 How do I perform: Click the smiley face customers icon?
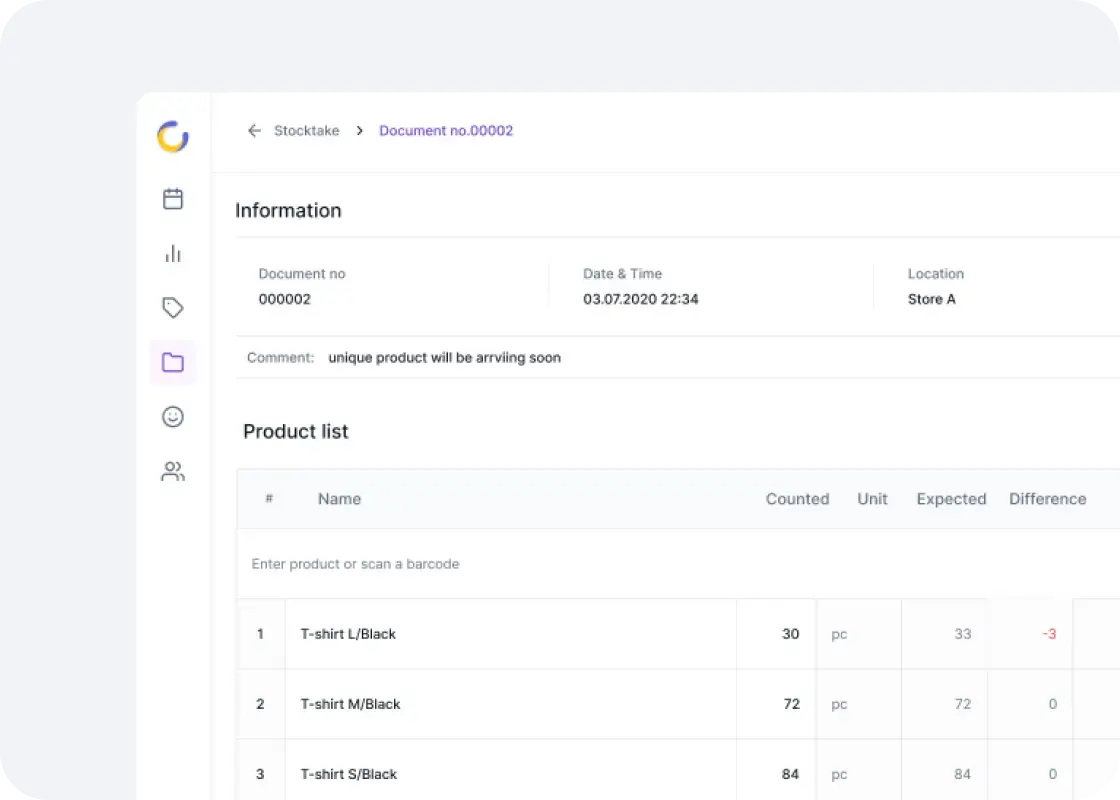pos(173,417)
